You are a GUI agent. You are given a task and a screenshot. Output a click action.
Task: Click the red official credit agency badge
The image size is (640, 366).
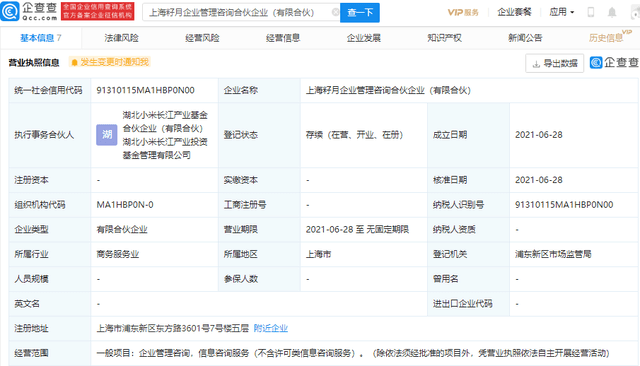pos(98,11)
